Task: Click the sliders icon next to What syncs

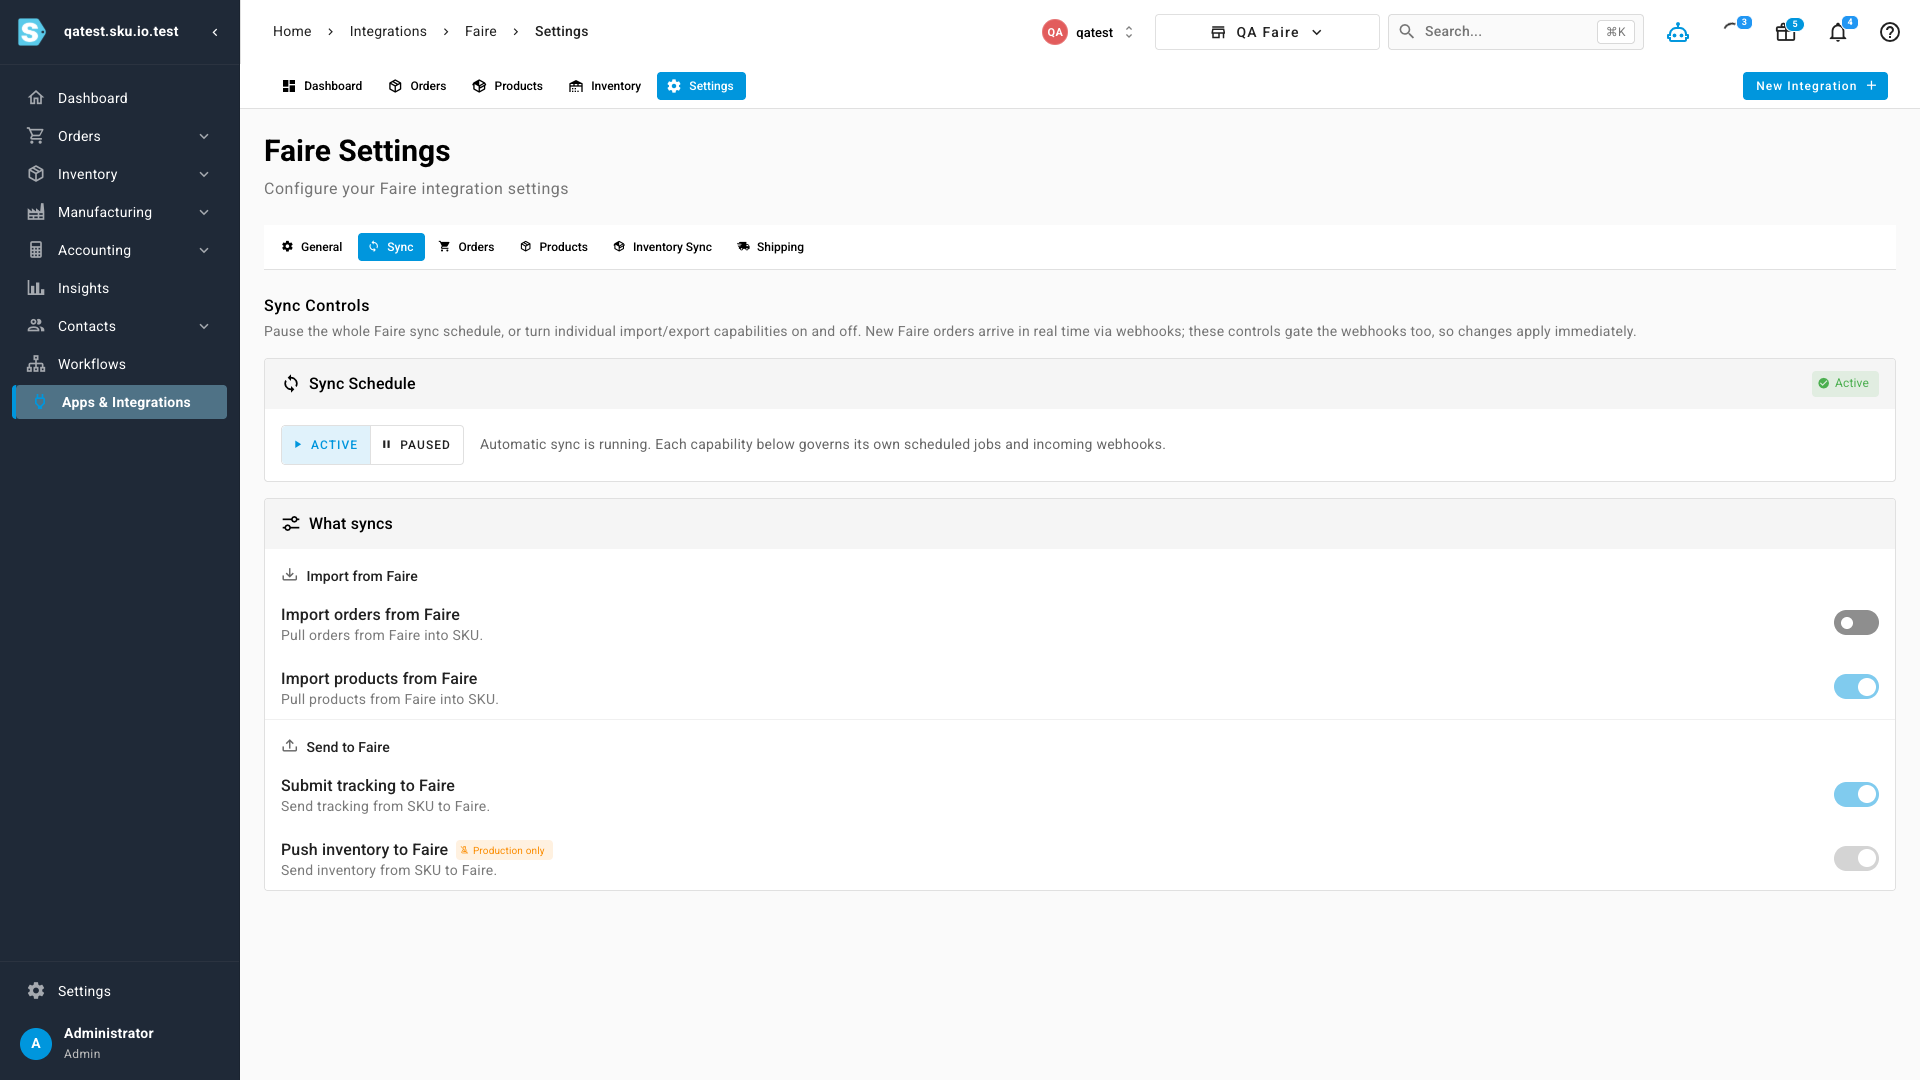Action: (291, 524)
